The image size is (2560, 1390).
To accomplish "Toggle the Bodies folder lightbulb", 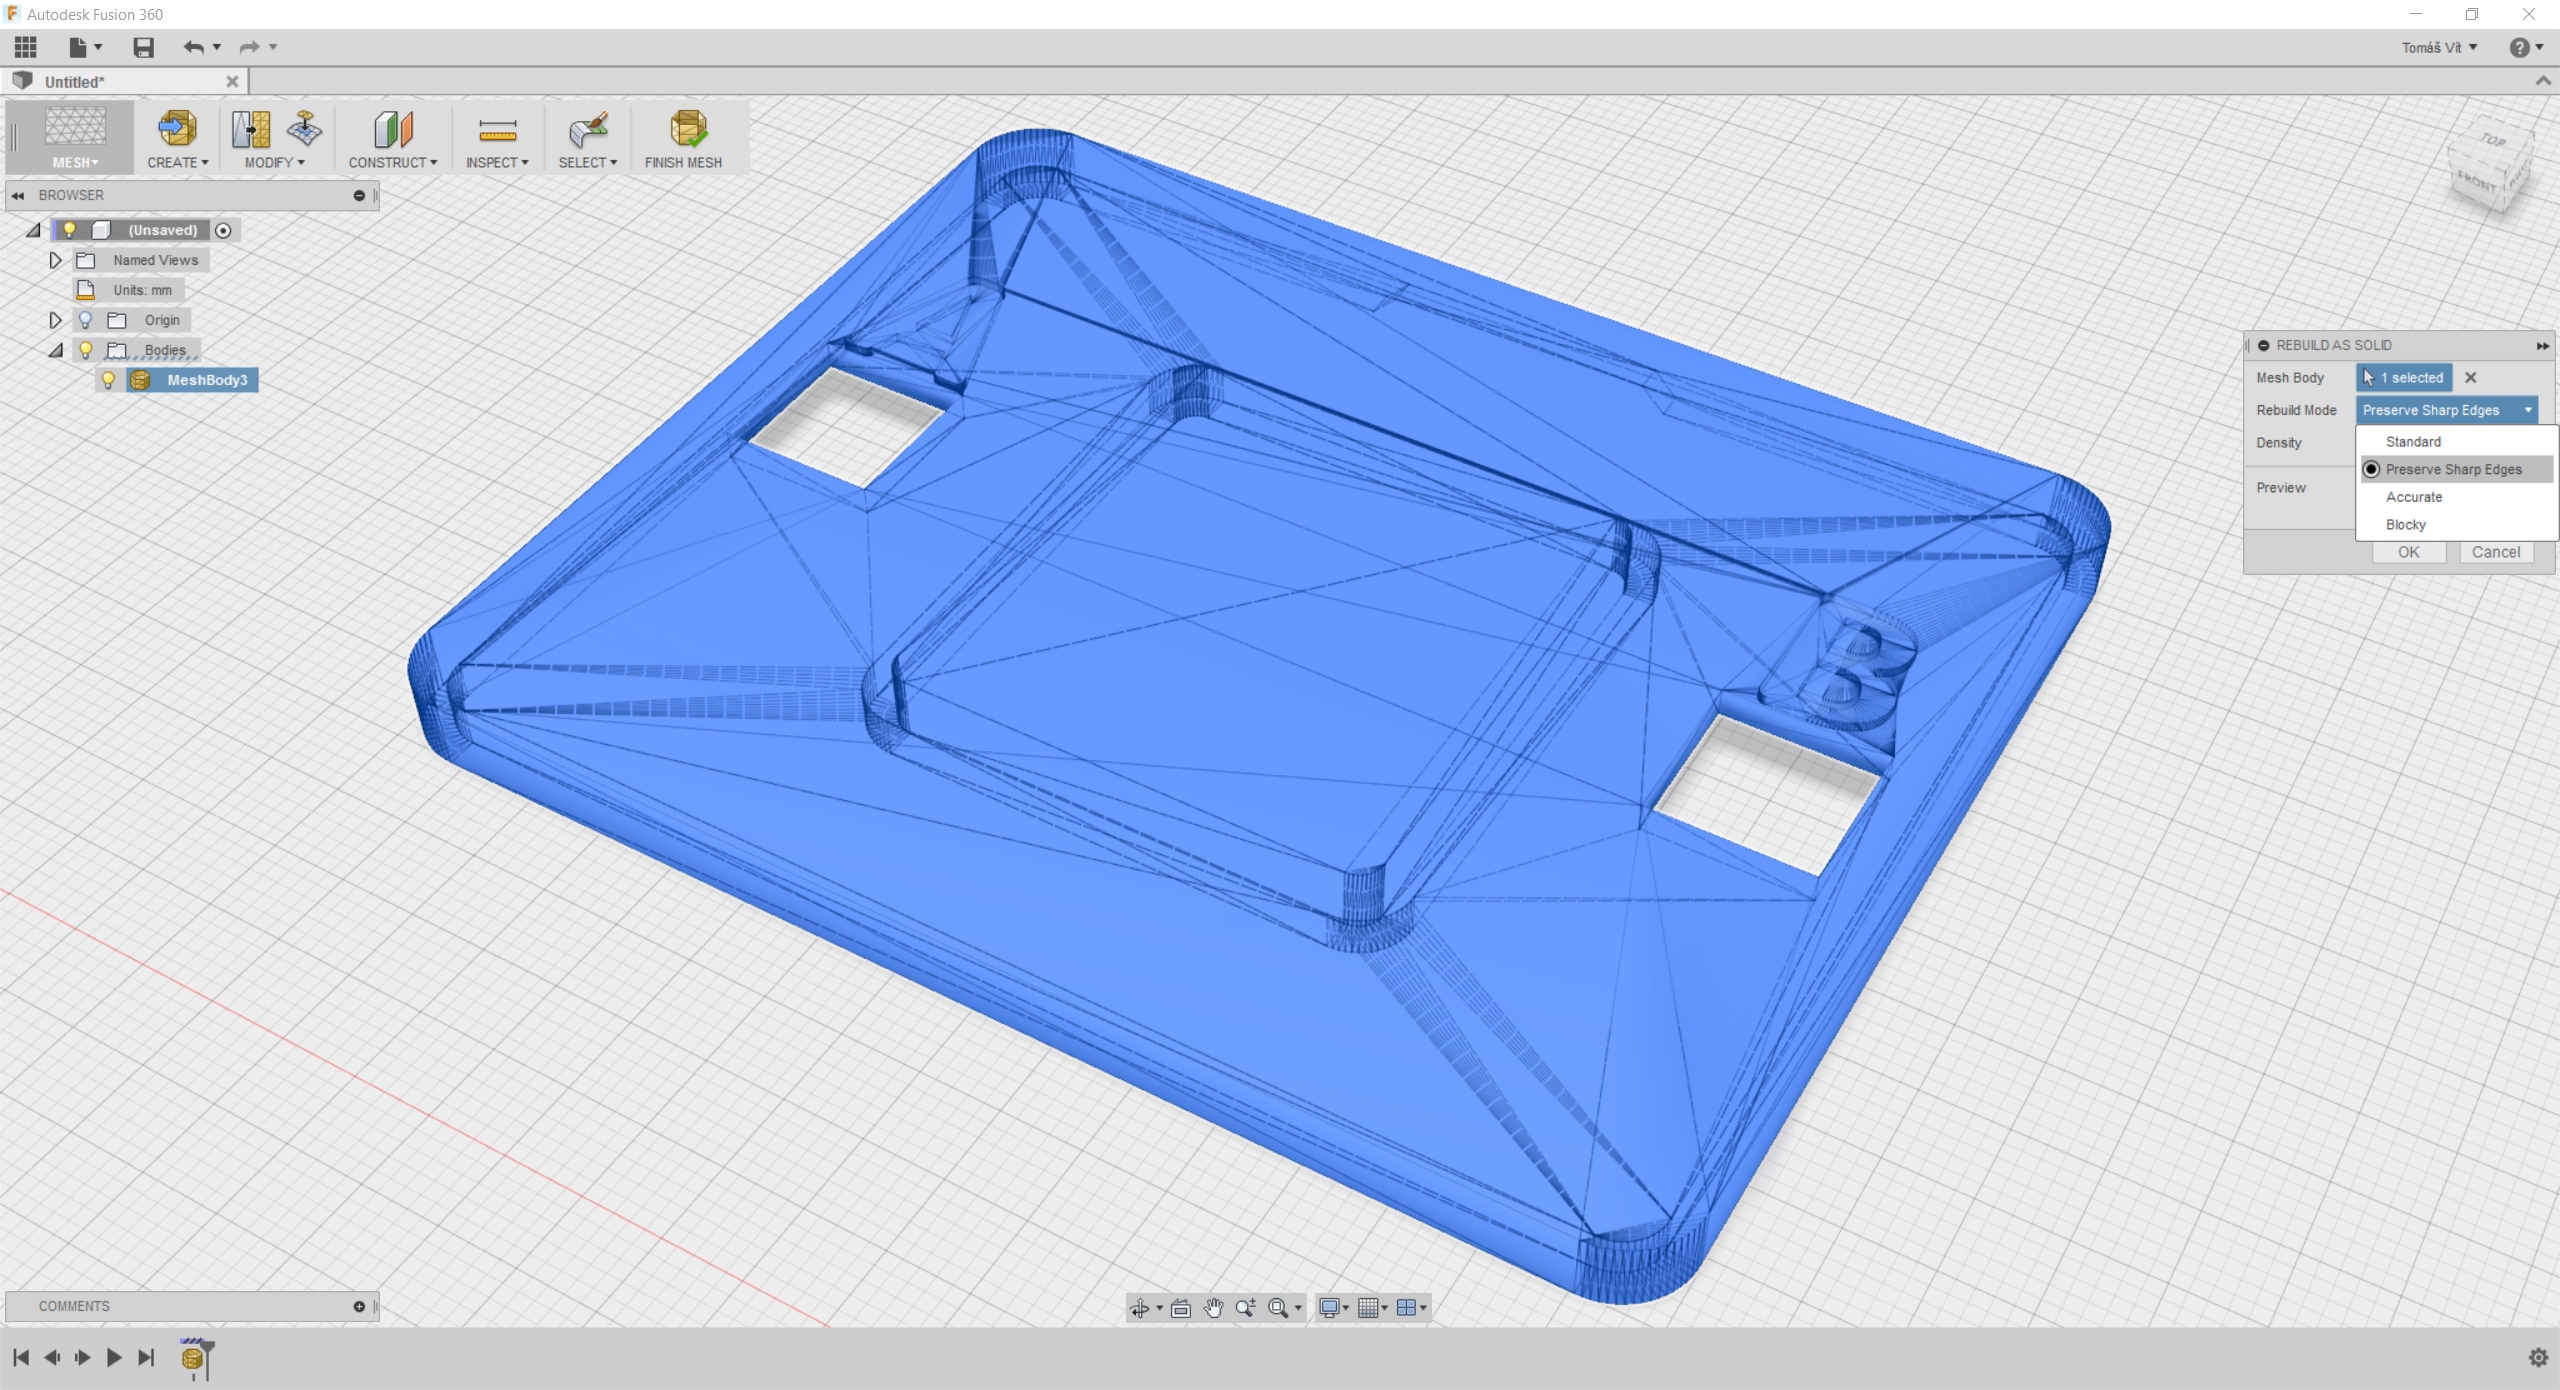I will click(86, 350).
